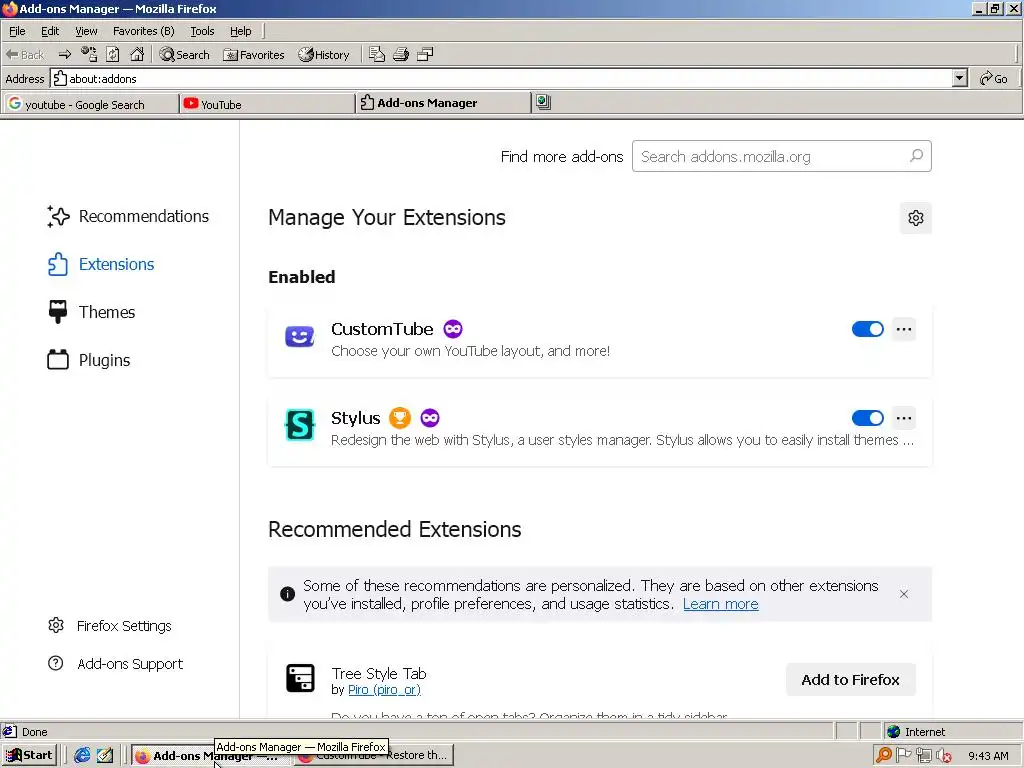Viewport: 1024px width, 768px height.
Task: Click the network computers tray icon
Action: [x=923, y=756]
